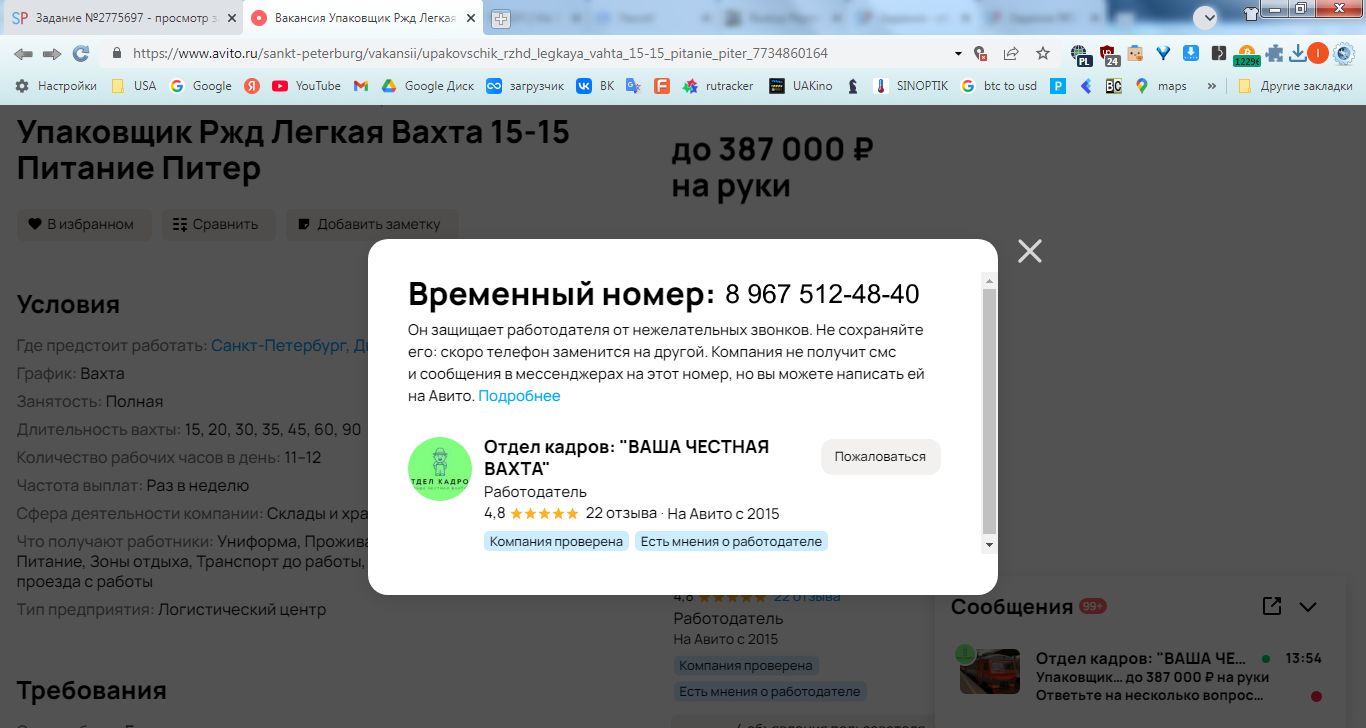This screenshot has height=728, width=1366.
Task: Open the USA bookmarks folder
Action: coord(133,86)
